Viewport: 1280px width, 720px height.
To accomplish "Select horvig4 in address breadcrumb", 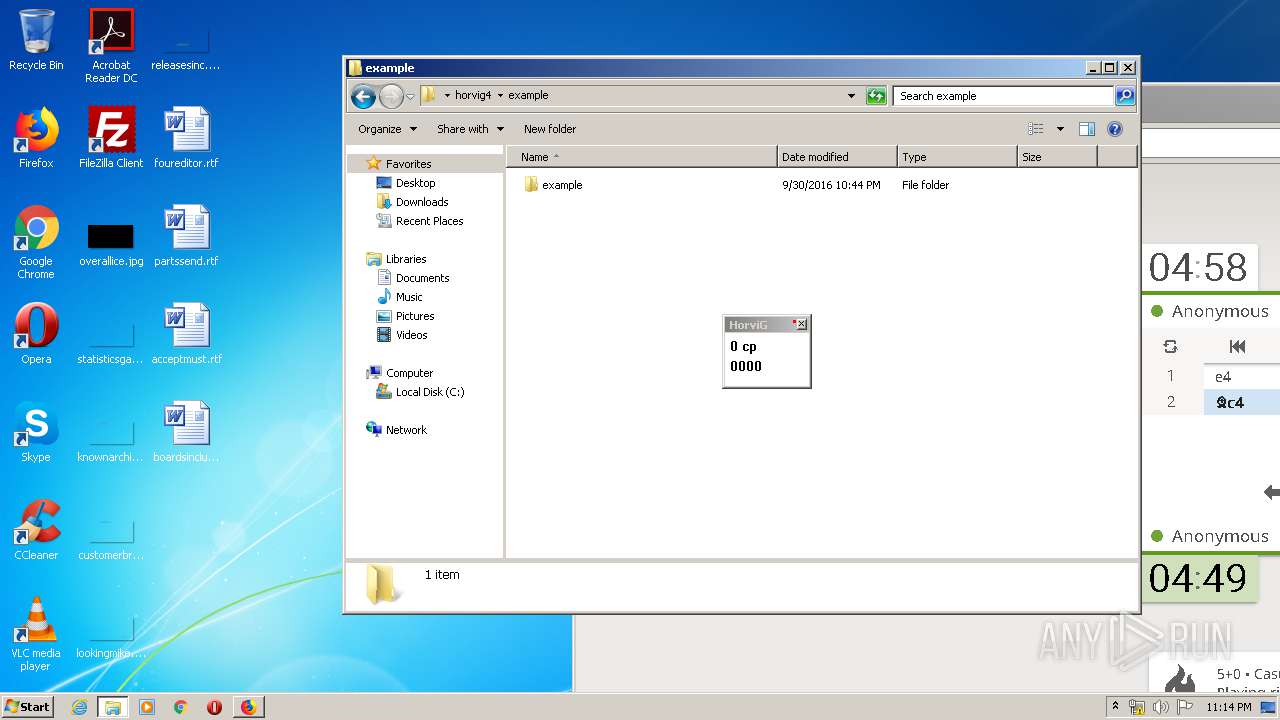I will (x=473, y=96).
